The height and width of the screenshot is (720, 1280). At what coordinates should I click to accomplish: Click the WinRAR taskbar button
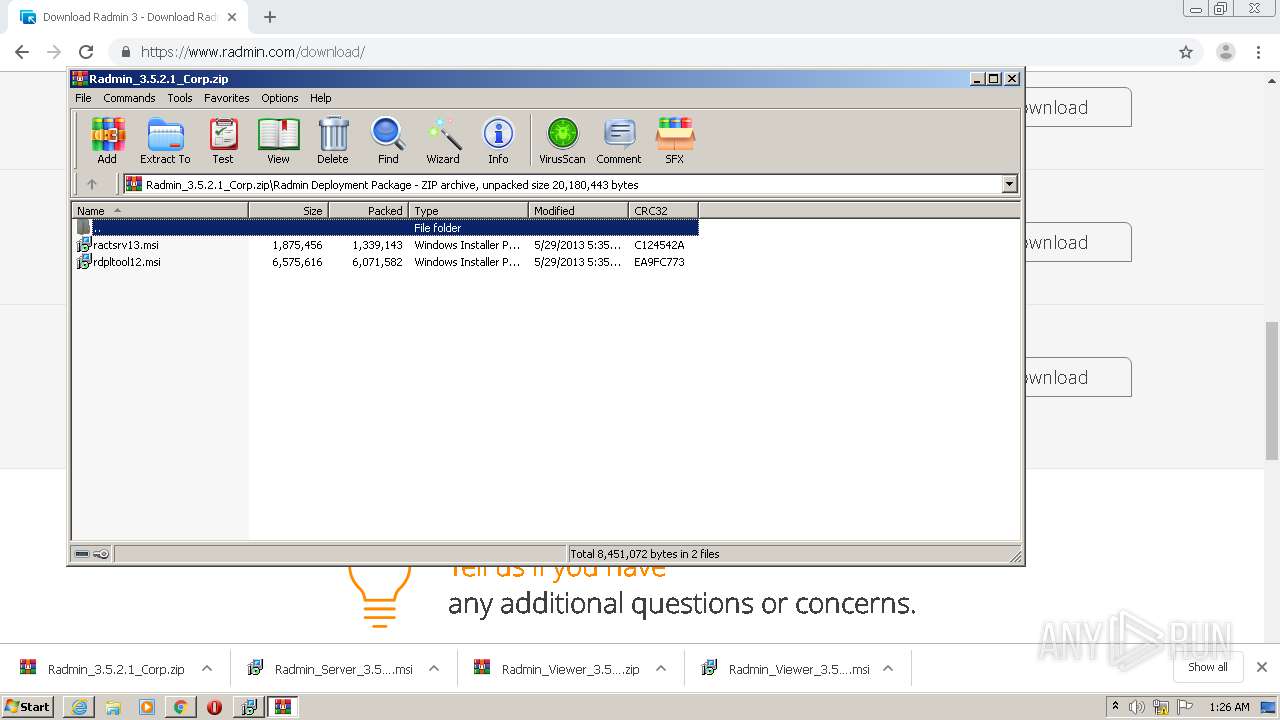[x=283, y=707]
